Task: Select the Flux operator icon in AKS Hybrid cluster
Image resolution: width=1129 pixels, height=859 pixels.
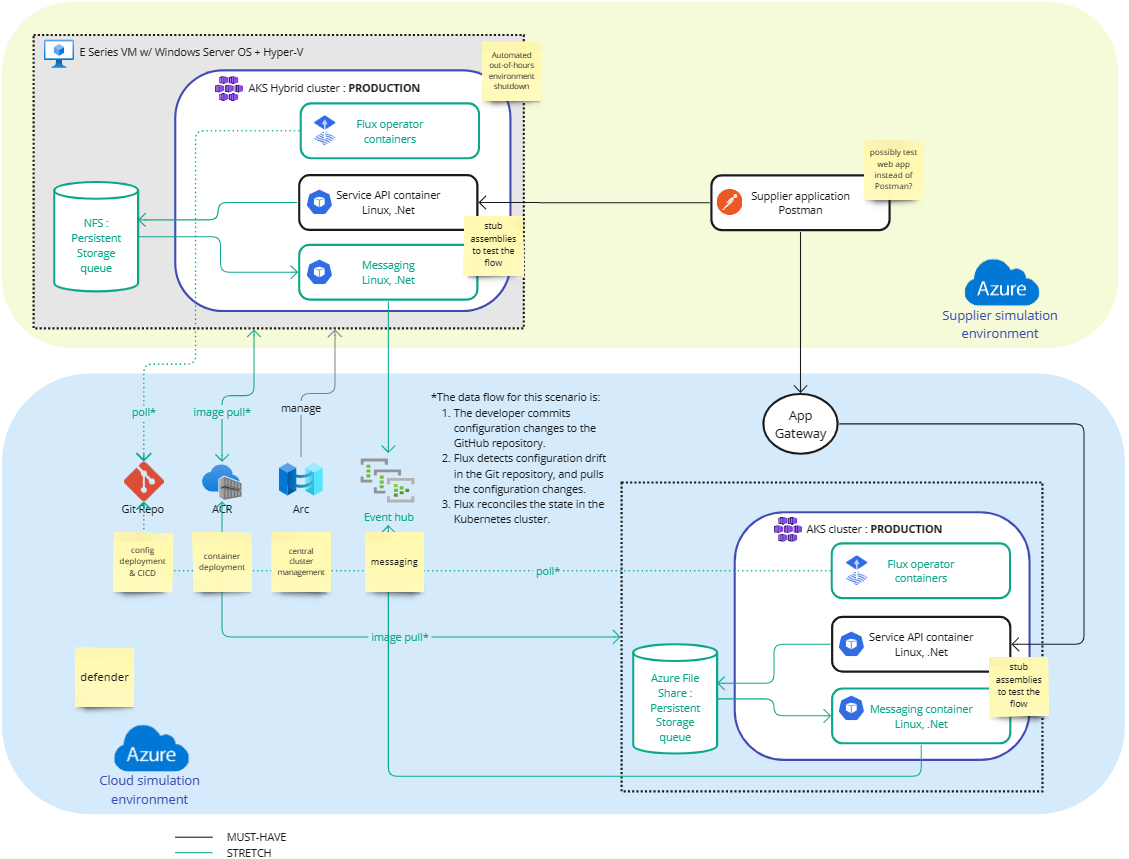Action: (323, 130)
